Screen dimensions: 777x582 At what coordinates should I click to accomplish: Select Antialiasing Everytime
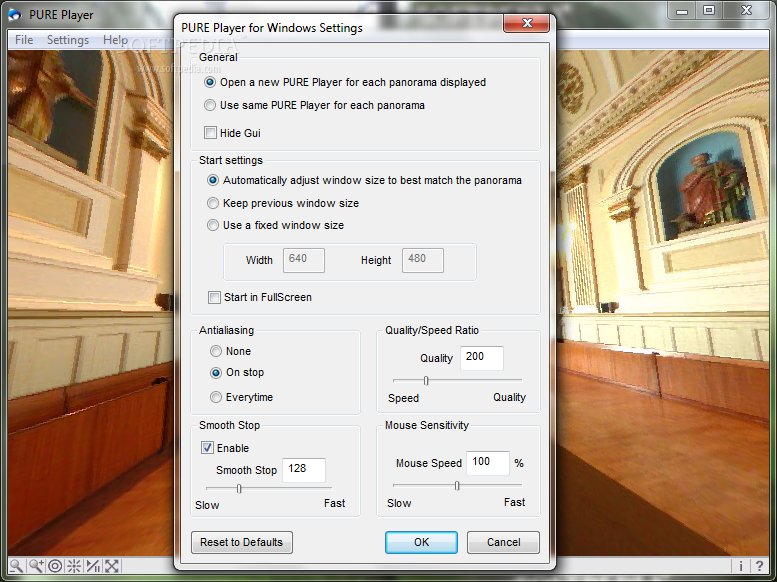click(x=216, y=397)
